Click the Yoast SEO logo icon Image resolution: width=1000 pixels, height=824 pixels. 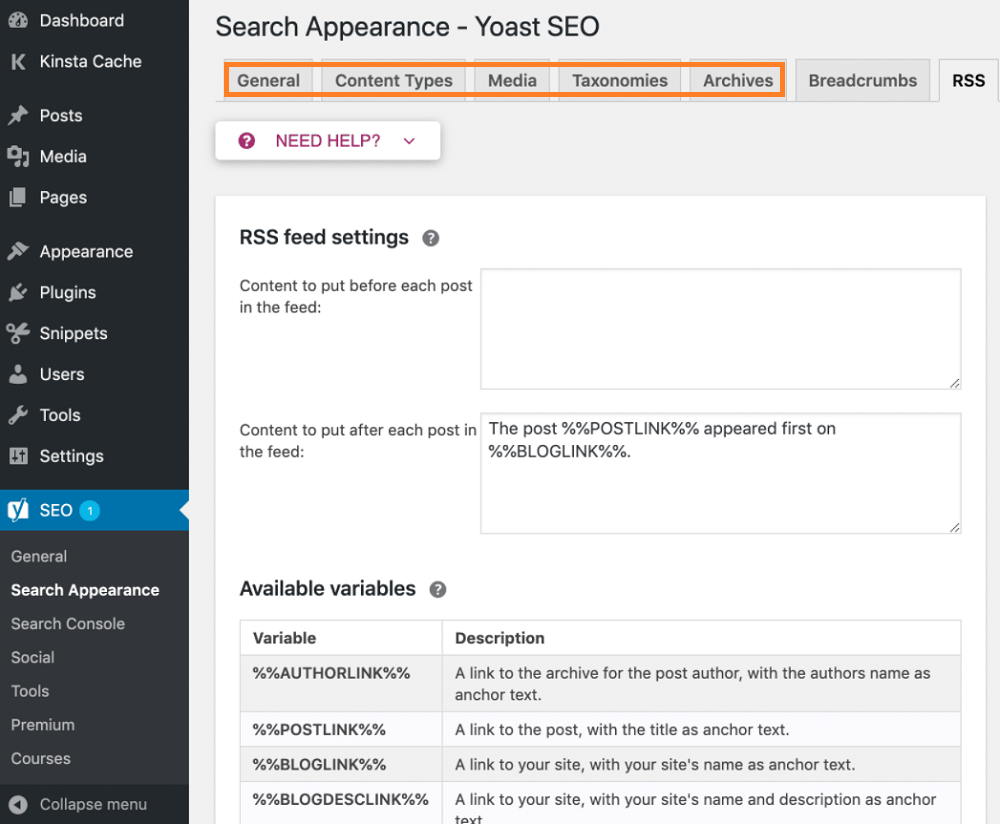(18, 510)
